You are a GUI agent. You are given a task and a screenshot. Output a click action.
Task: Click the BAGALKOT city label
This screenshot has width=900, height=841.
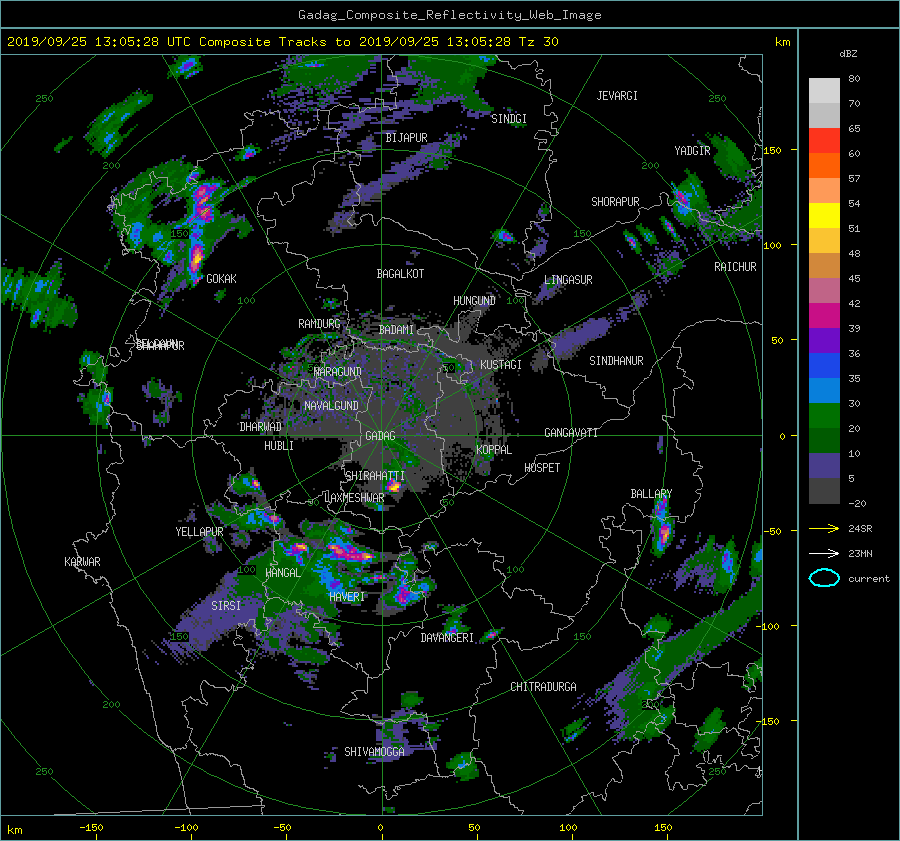(x=400, y=274)
